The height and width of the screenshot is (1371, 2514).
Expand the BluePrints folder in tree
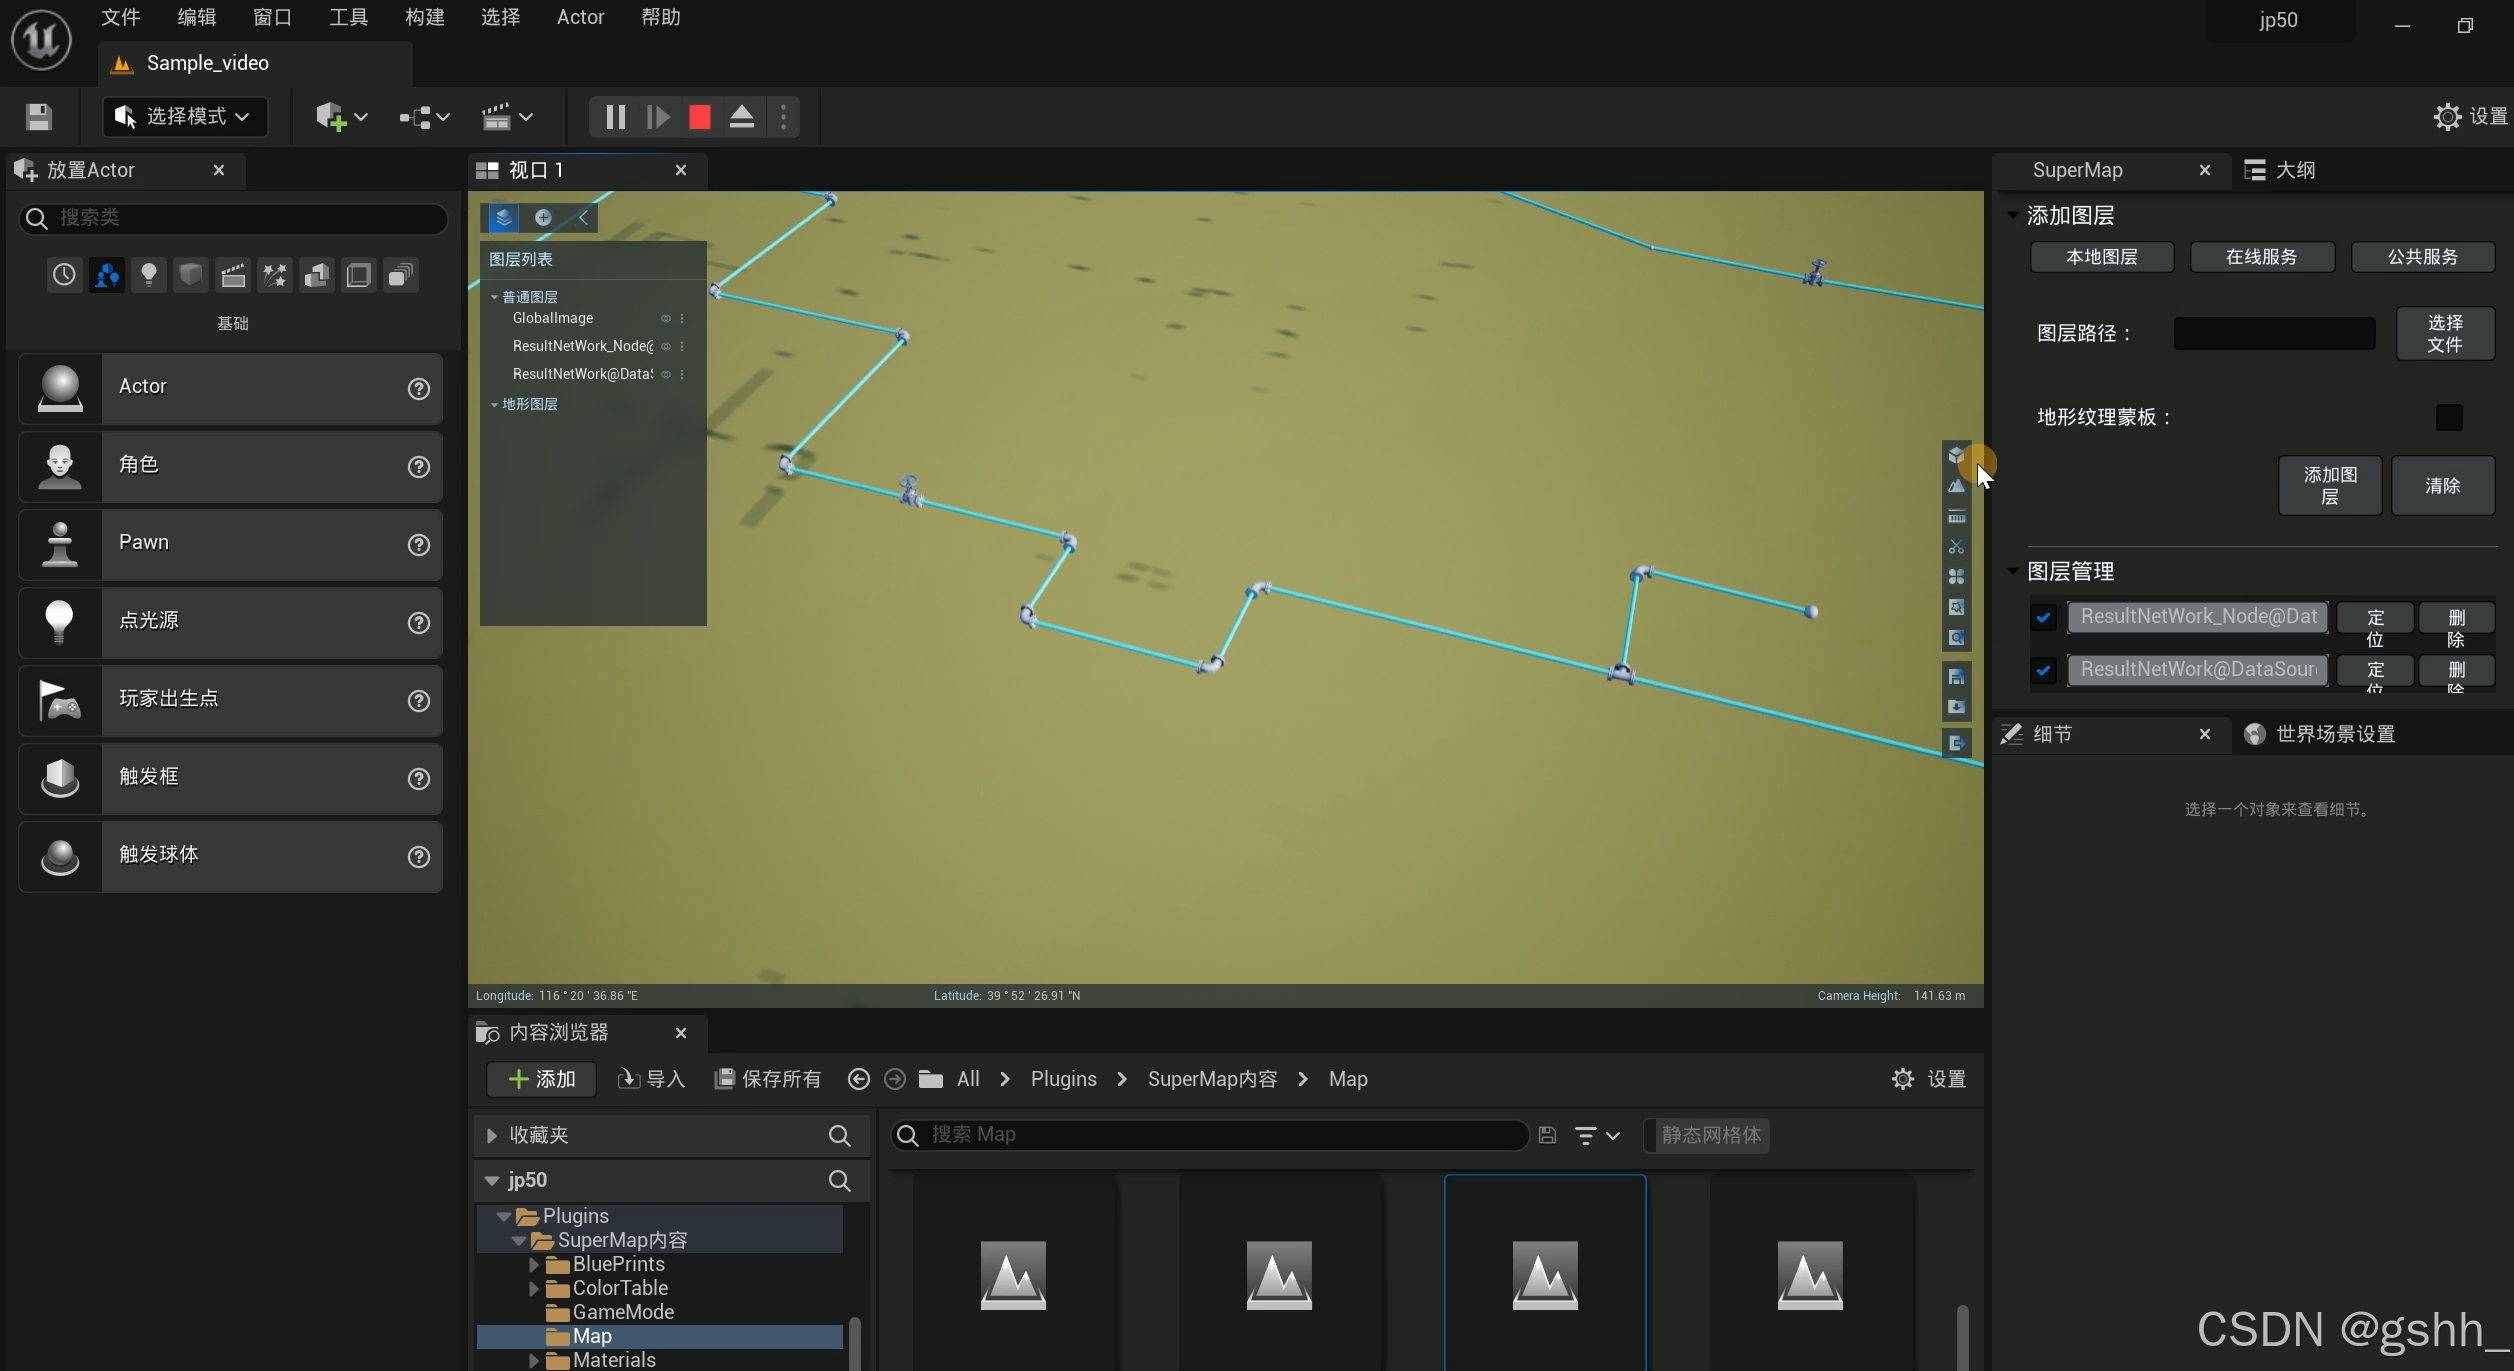(534, 1264)
